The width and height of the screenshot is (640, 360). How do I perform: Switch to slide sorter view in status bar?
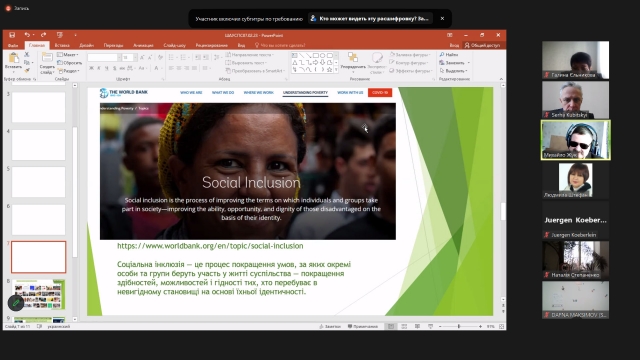(404, 327)
